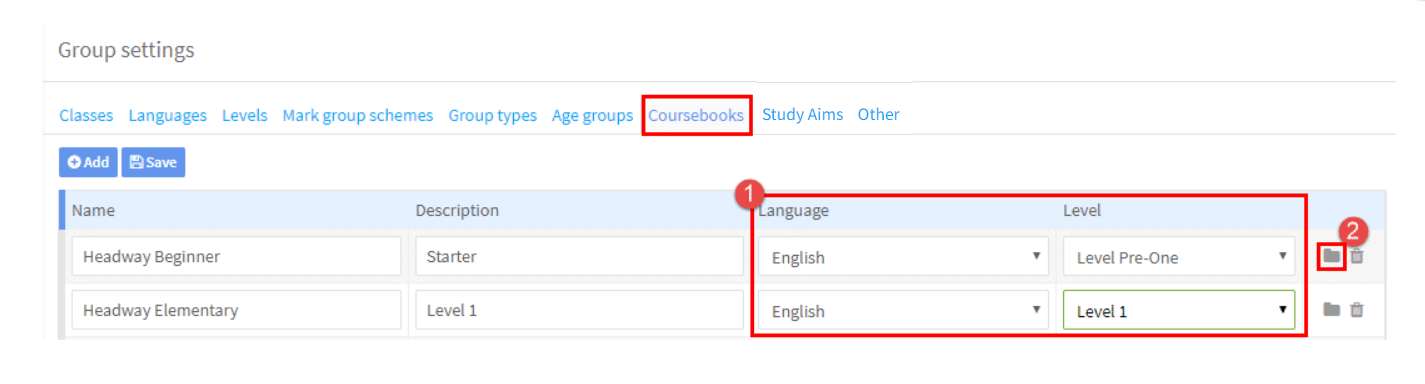Click the Group settings heading

[126, 50]
